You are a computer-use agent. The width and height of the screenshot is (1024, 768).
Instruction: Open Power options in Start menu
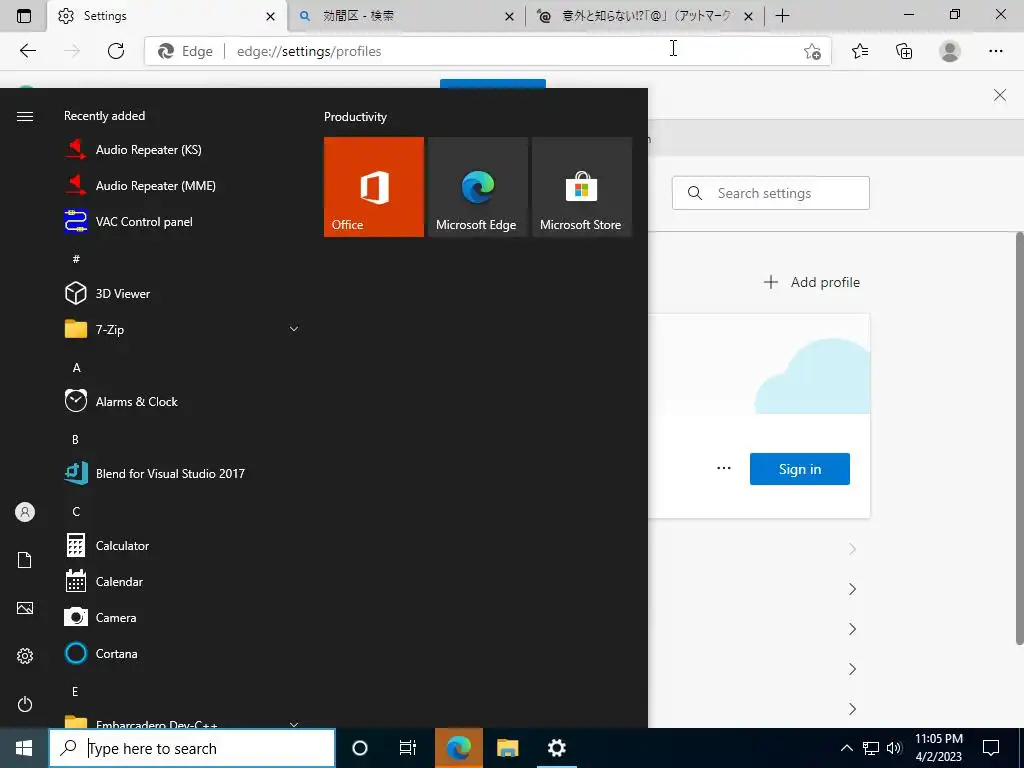(x=25, y=704)
